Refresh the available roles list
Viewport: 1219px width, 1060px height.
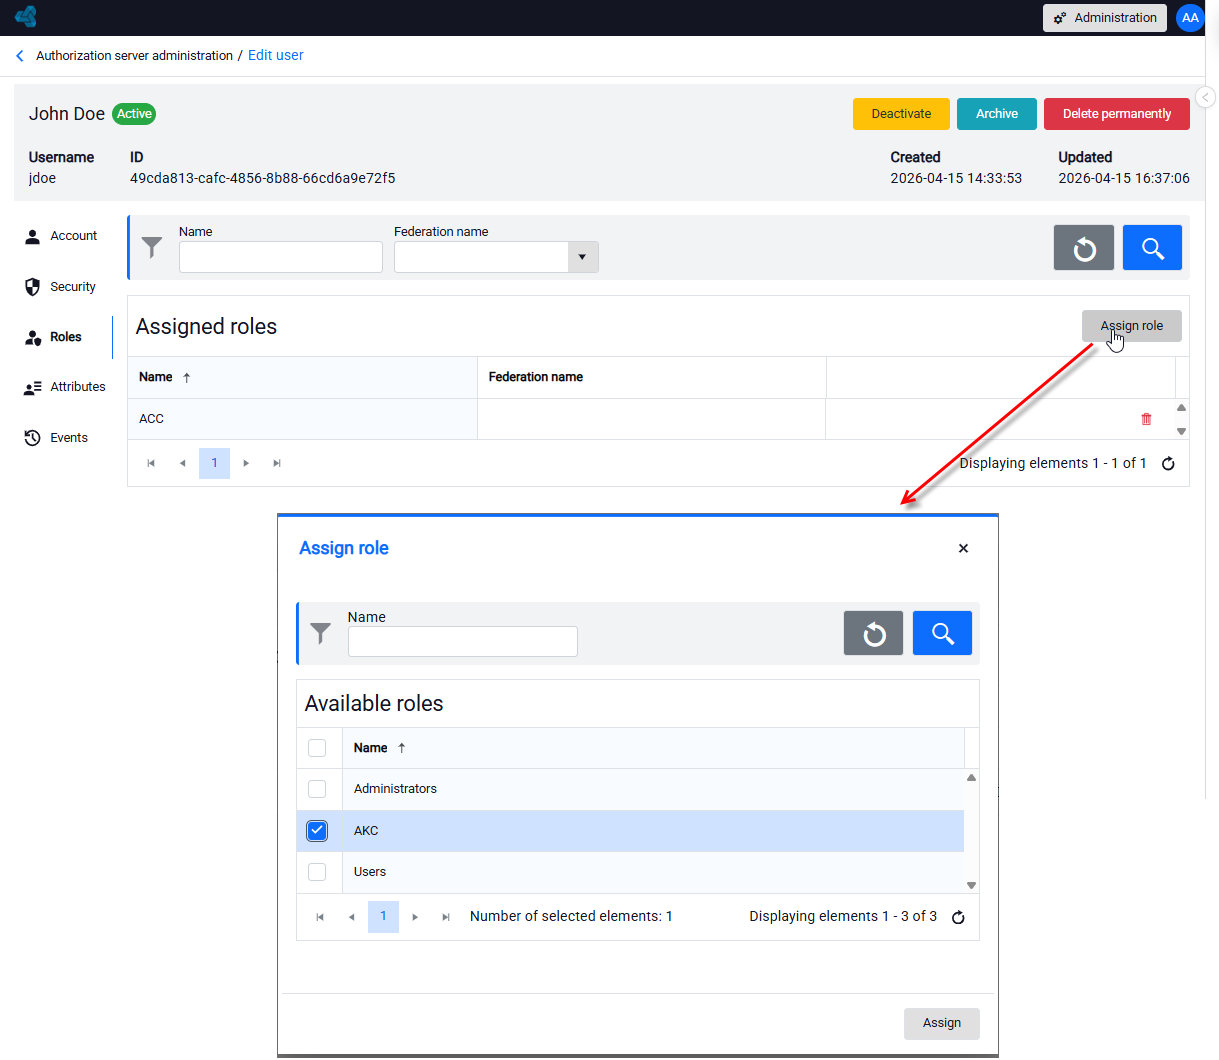958,917
